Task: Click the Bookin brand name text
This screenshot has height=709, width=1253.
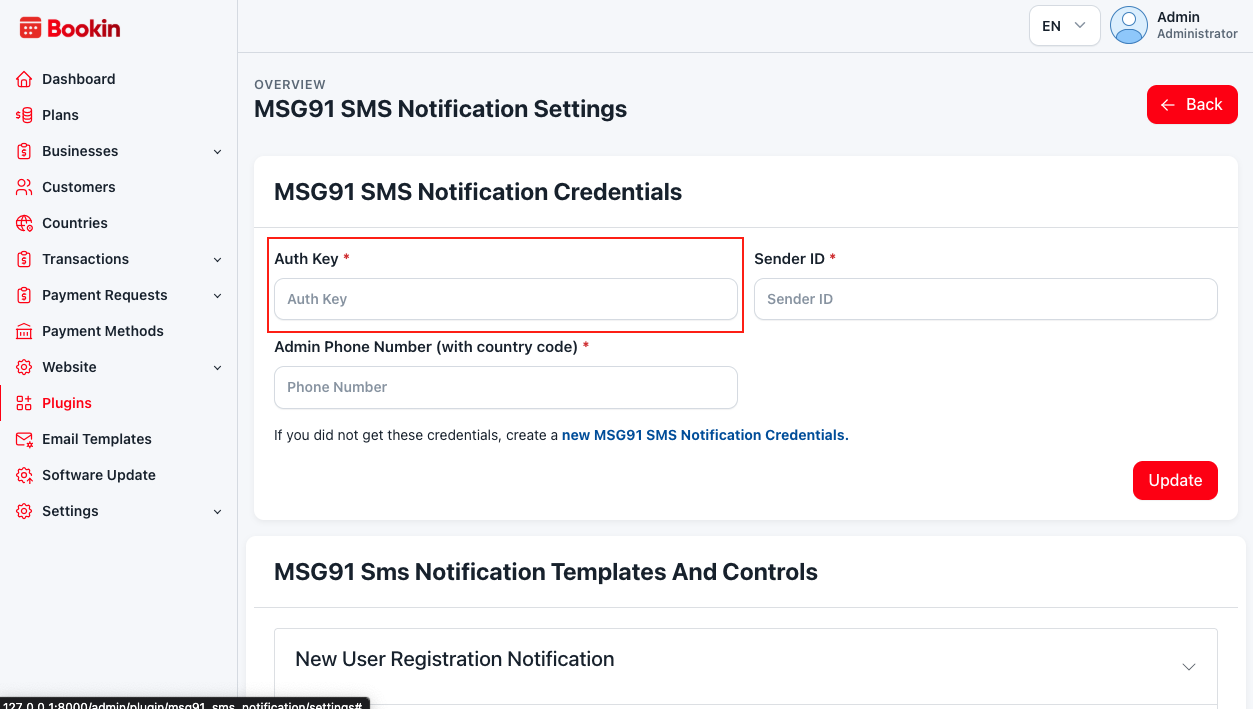Action: (x=84, y=28)
